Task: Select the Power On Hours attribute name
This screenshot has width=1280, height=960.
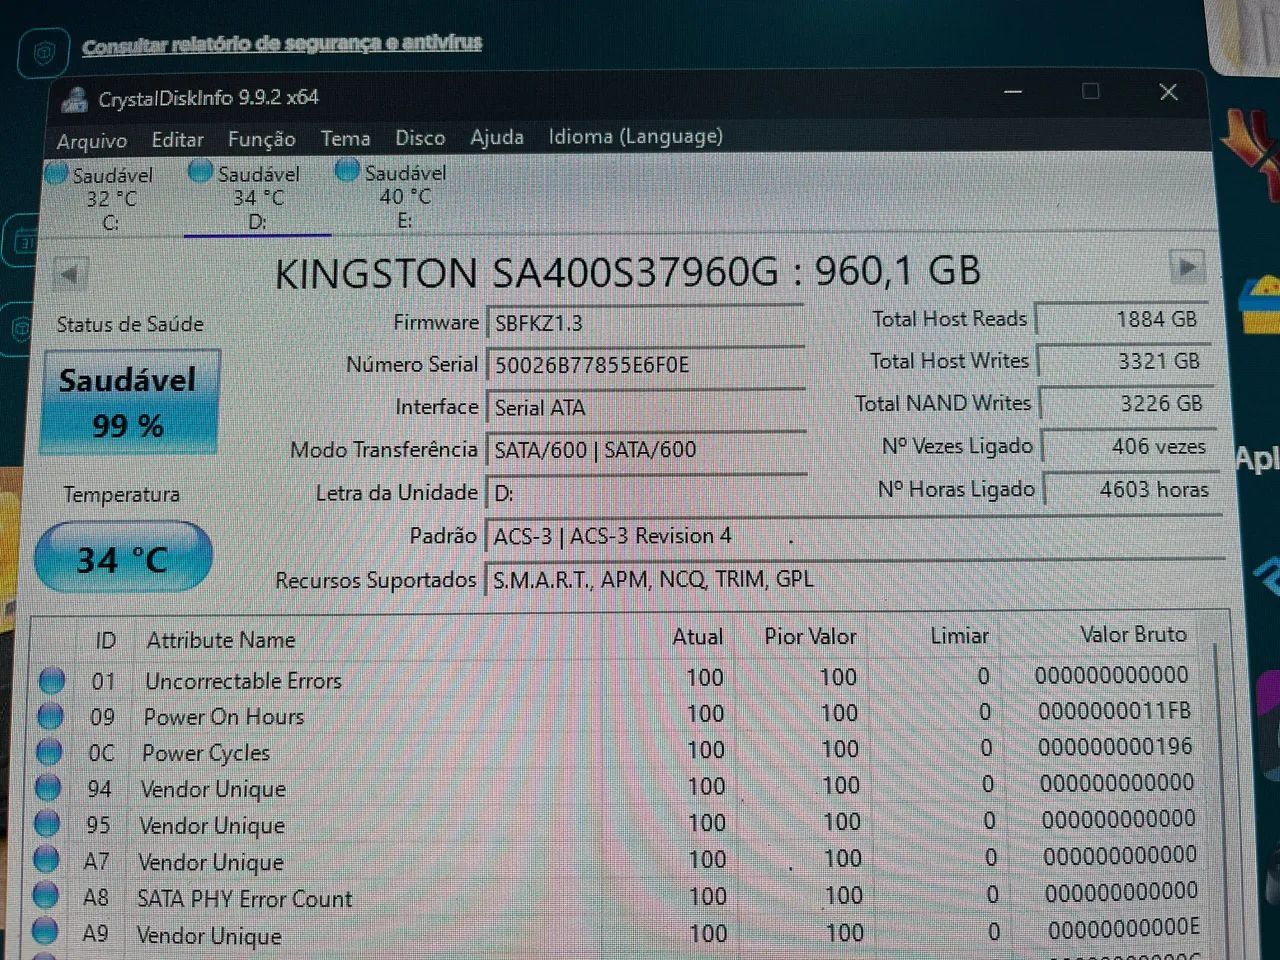Action: pos(224,717)
